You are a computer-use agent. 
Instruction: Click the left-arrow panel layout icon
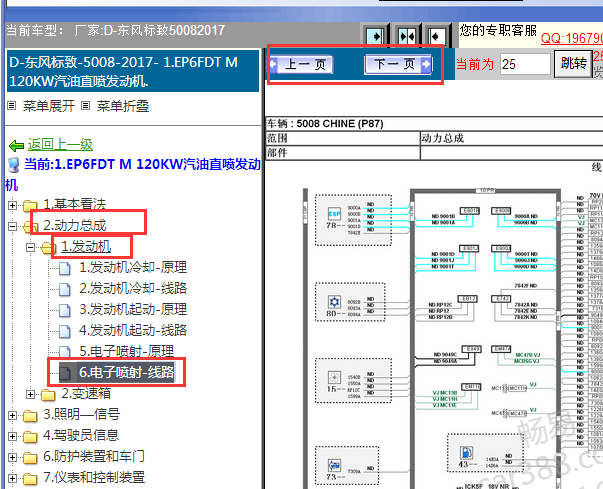click(436, 37)
